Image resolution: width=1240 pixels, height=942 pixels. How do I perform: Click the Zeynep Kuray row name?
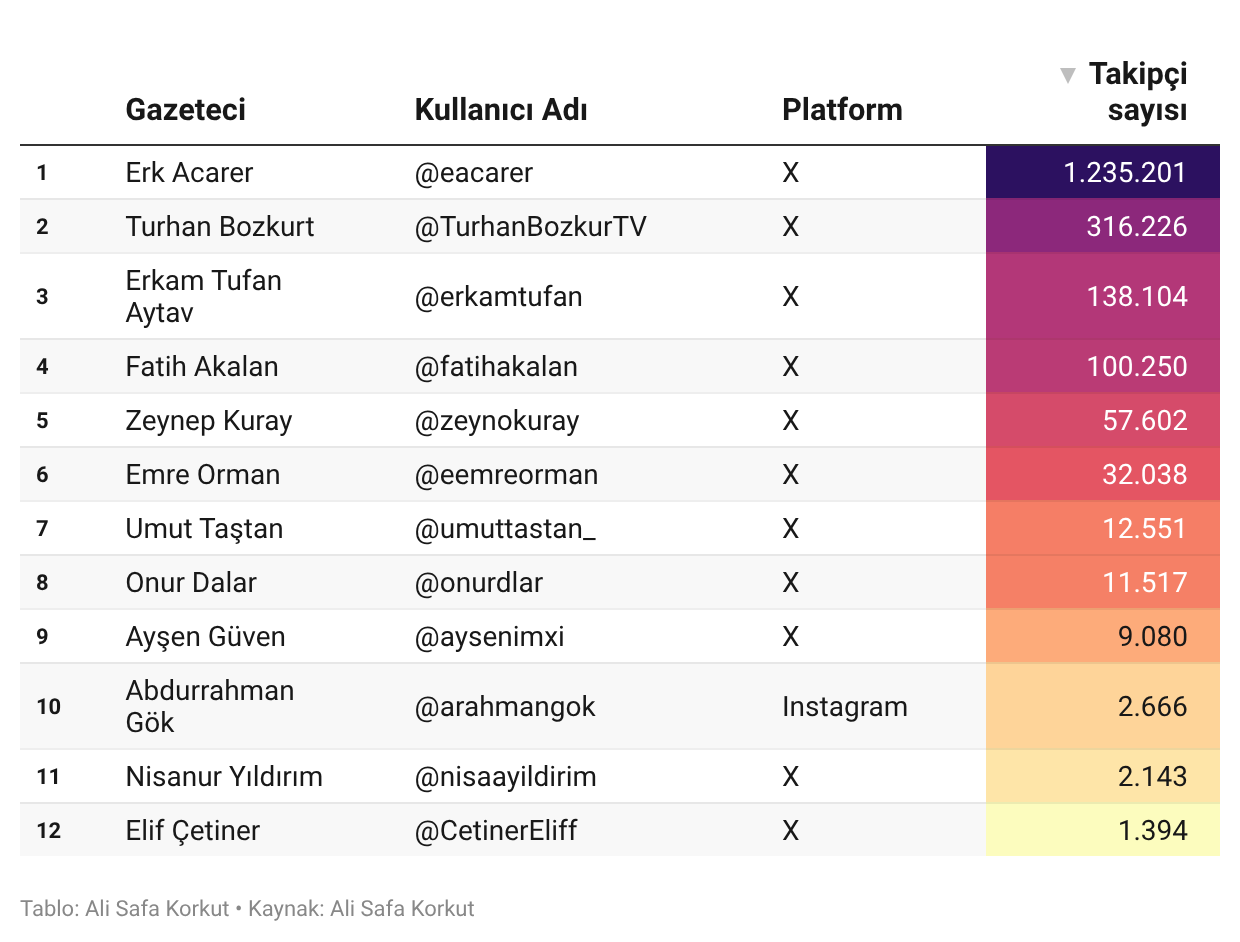209,420
